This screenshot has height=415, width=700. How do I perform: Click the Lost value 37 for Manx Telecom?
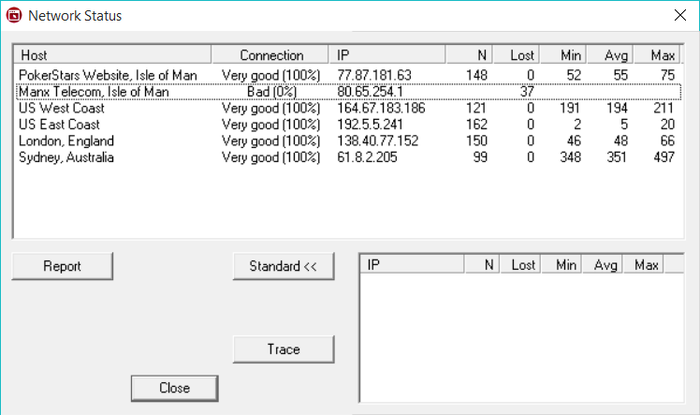pos(527,91)
